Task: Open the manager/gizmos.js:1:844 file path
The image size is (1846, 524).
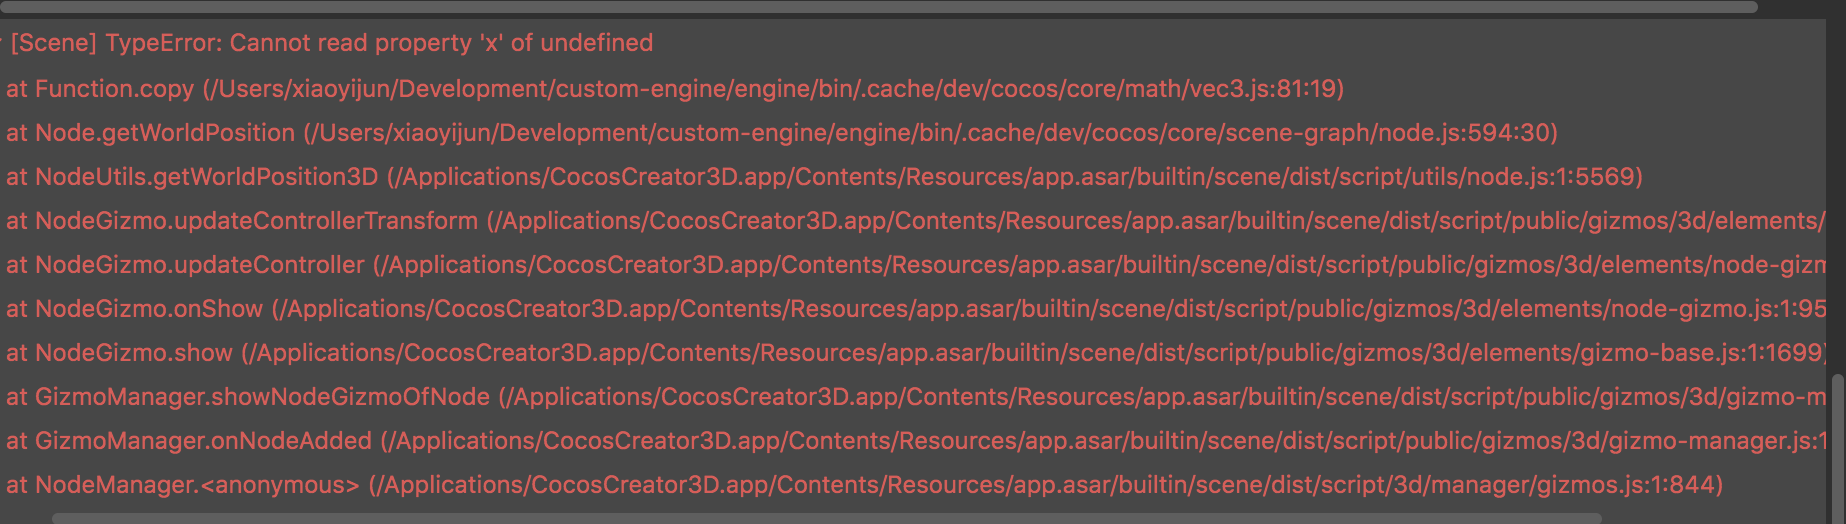Action: (x=1045, y=485)
